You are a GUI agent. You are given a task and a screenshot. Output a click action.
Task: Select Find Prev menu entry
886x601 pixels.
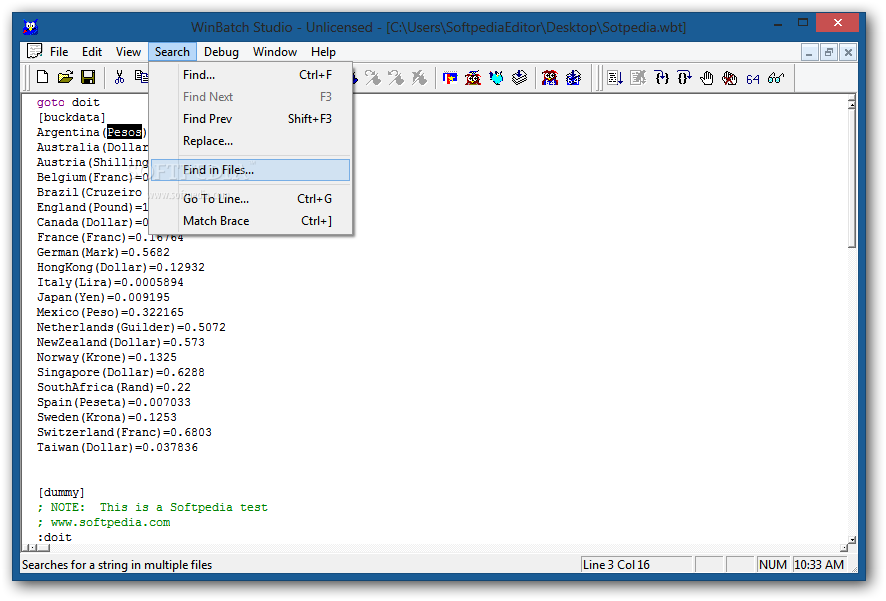250,119
